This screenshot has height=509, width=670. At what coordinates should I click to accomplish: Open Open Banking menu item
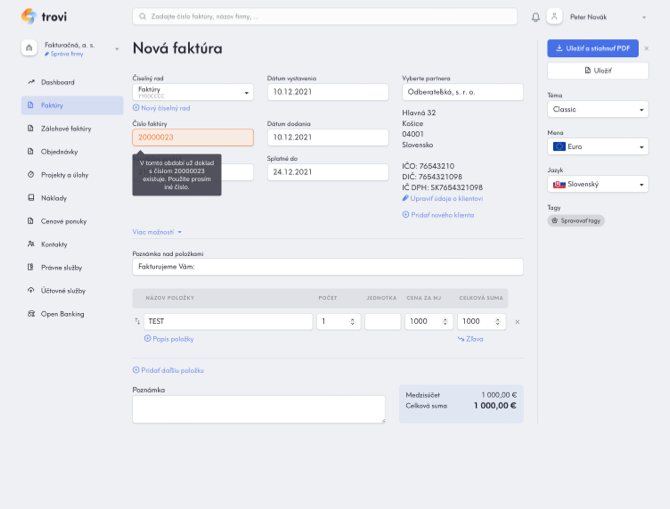(63, 314)
